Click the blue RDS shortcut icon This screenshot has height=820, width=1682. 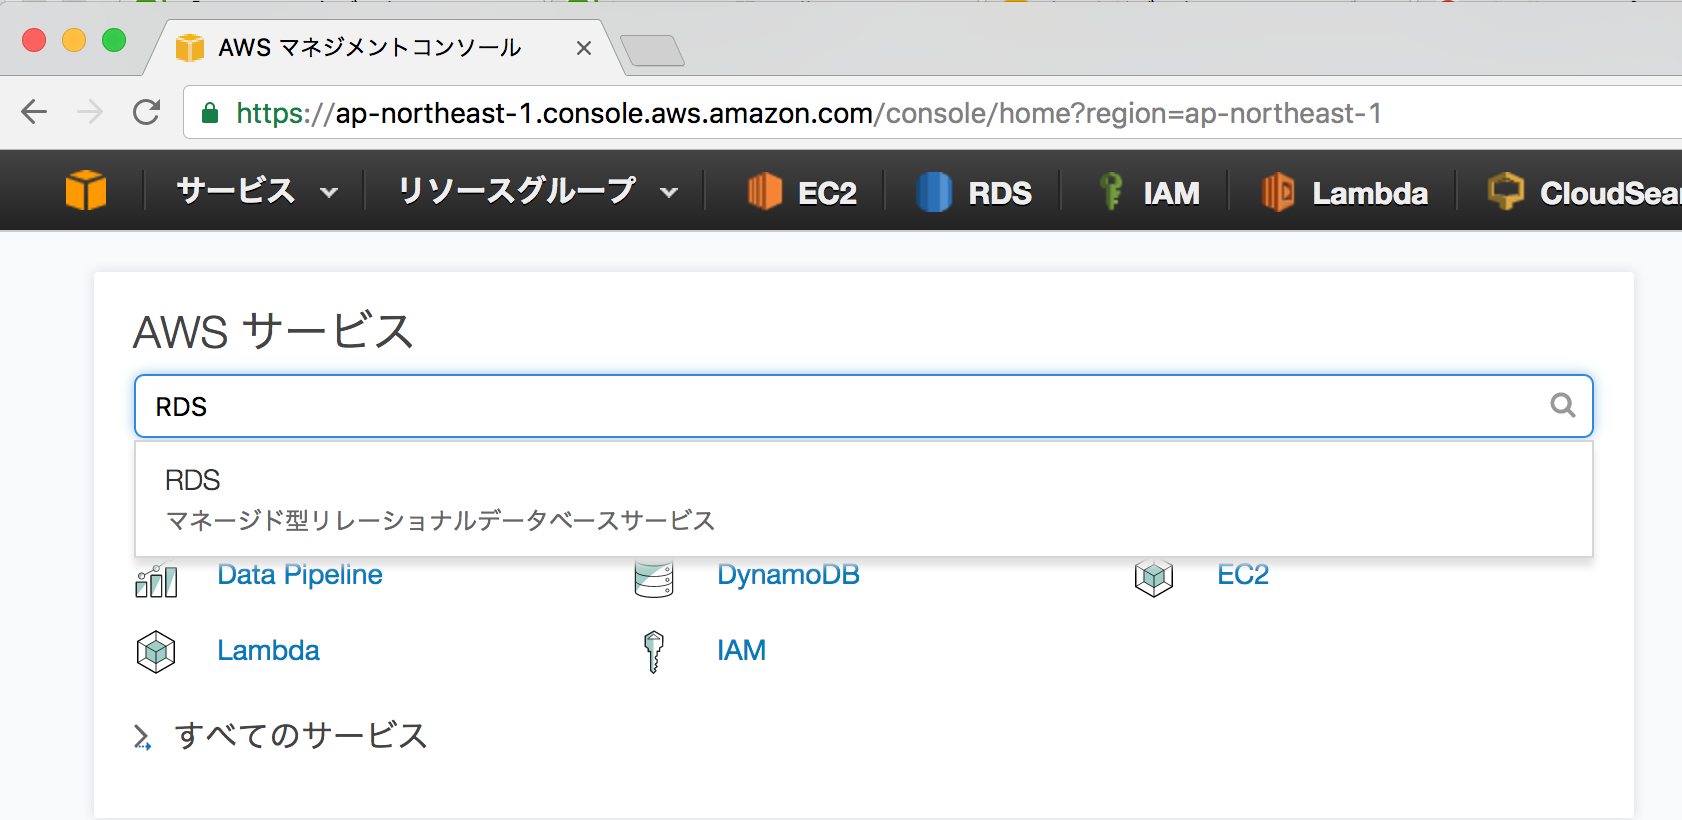[x=934, y=191]
